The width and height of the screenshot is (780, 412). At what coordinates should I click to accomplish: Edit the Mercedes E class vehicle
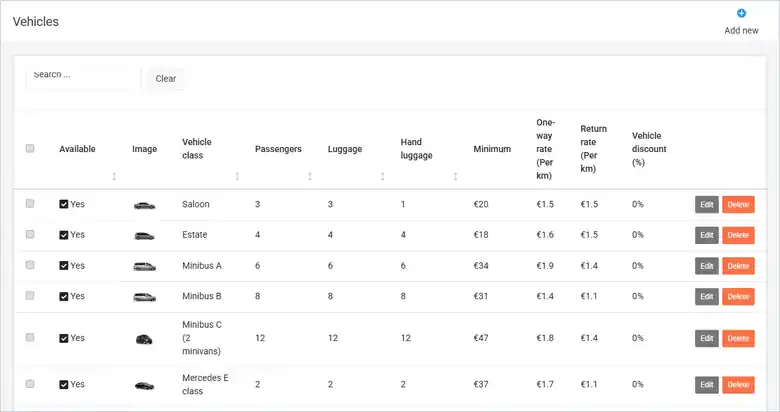click(707, 385)
